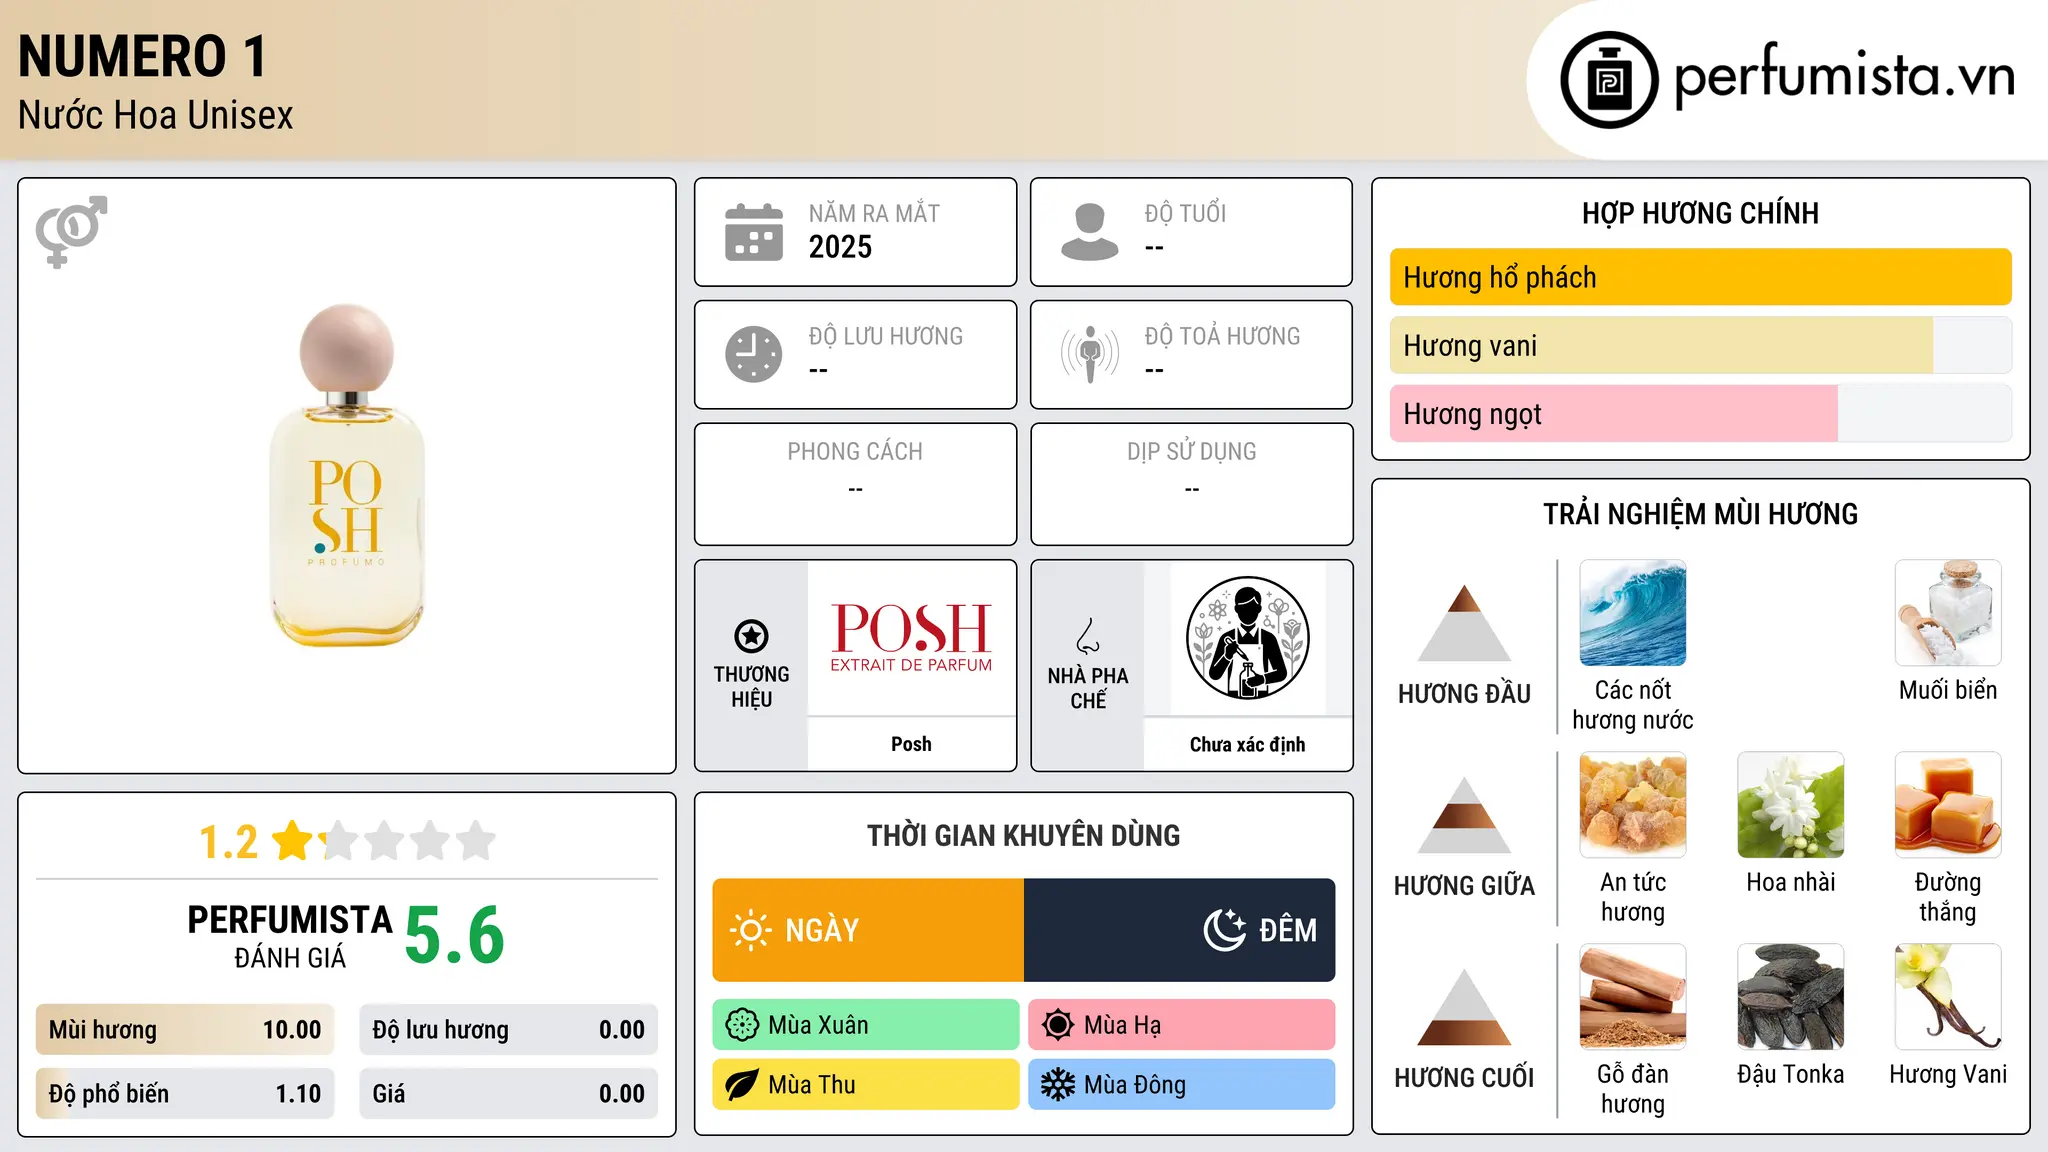Click the Hương vani accord bar
The height and width of the screenshot is (1152, 2048).
click(x=1701, y=345)
